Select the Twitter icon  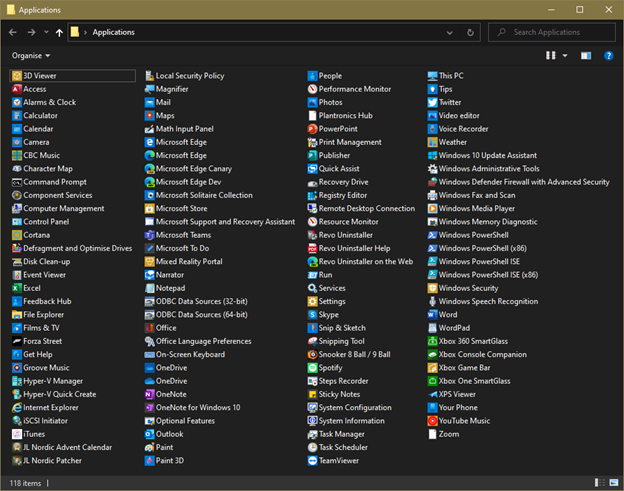click(433, 102)
